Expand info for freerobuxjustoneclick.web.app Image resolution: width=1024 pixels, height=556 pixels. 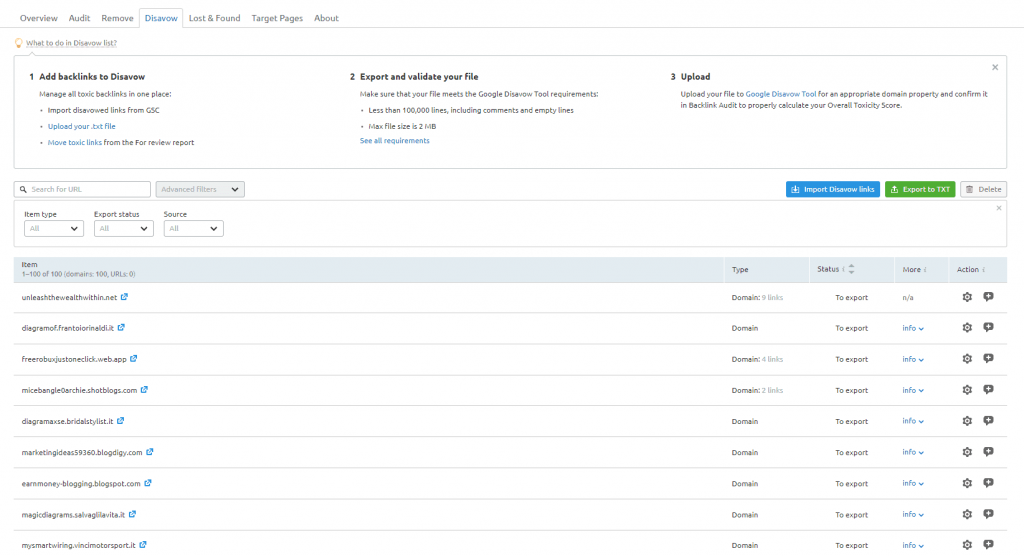(913, 359)
